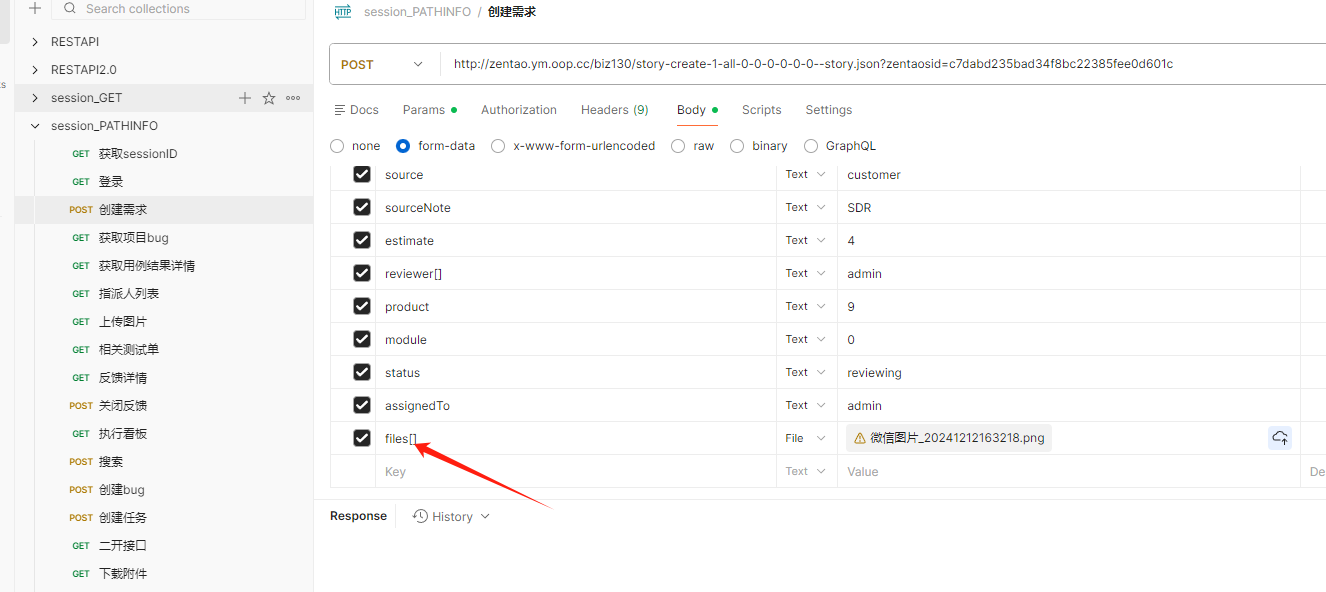This screenshot has height=592, width=1326.
Task: Click the plus icon beside Search collections
Action: (x=35, y=8)
